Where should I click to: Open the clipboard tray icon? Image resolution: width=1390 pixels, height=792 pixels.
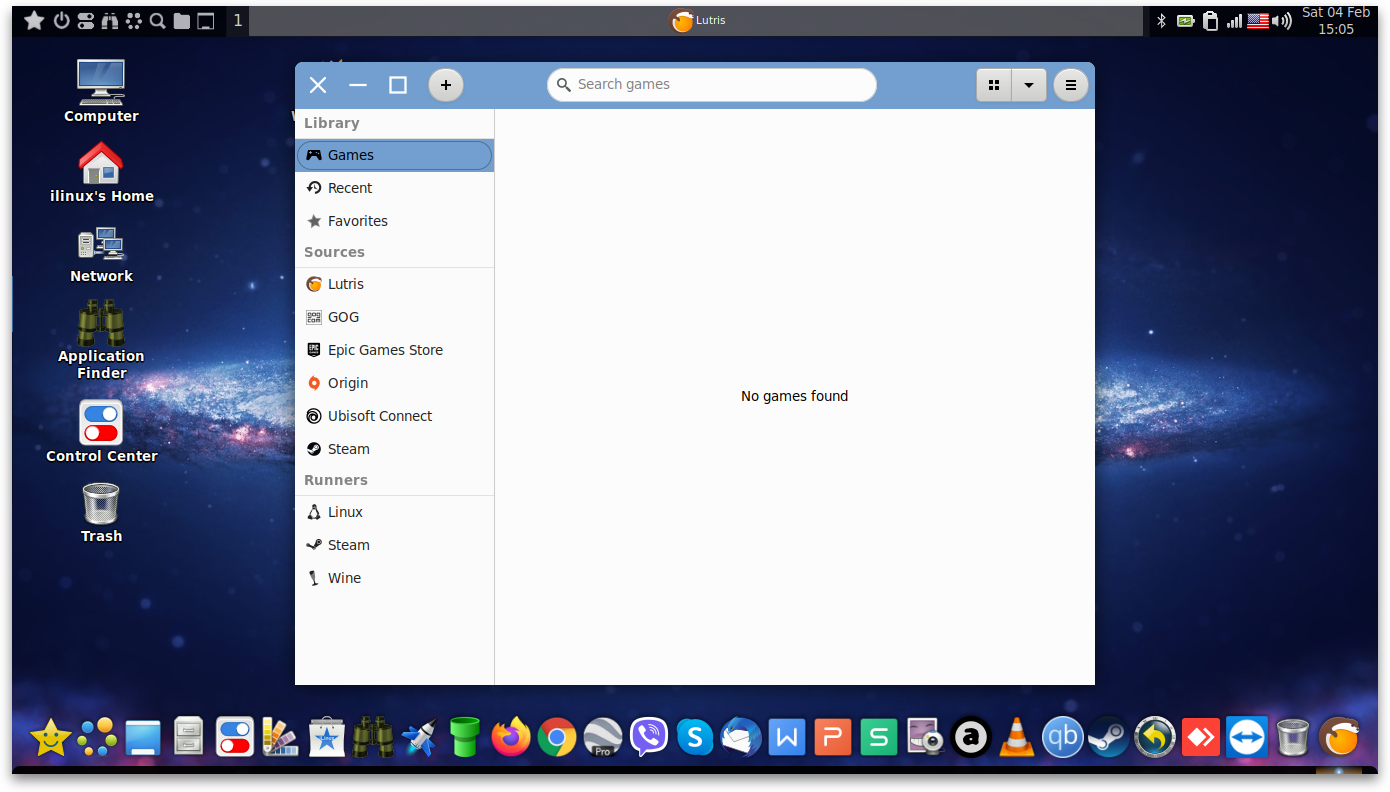pyautogui.click(x=1211, y=20)
